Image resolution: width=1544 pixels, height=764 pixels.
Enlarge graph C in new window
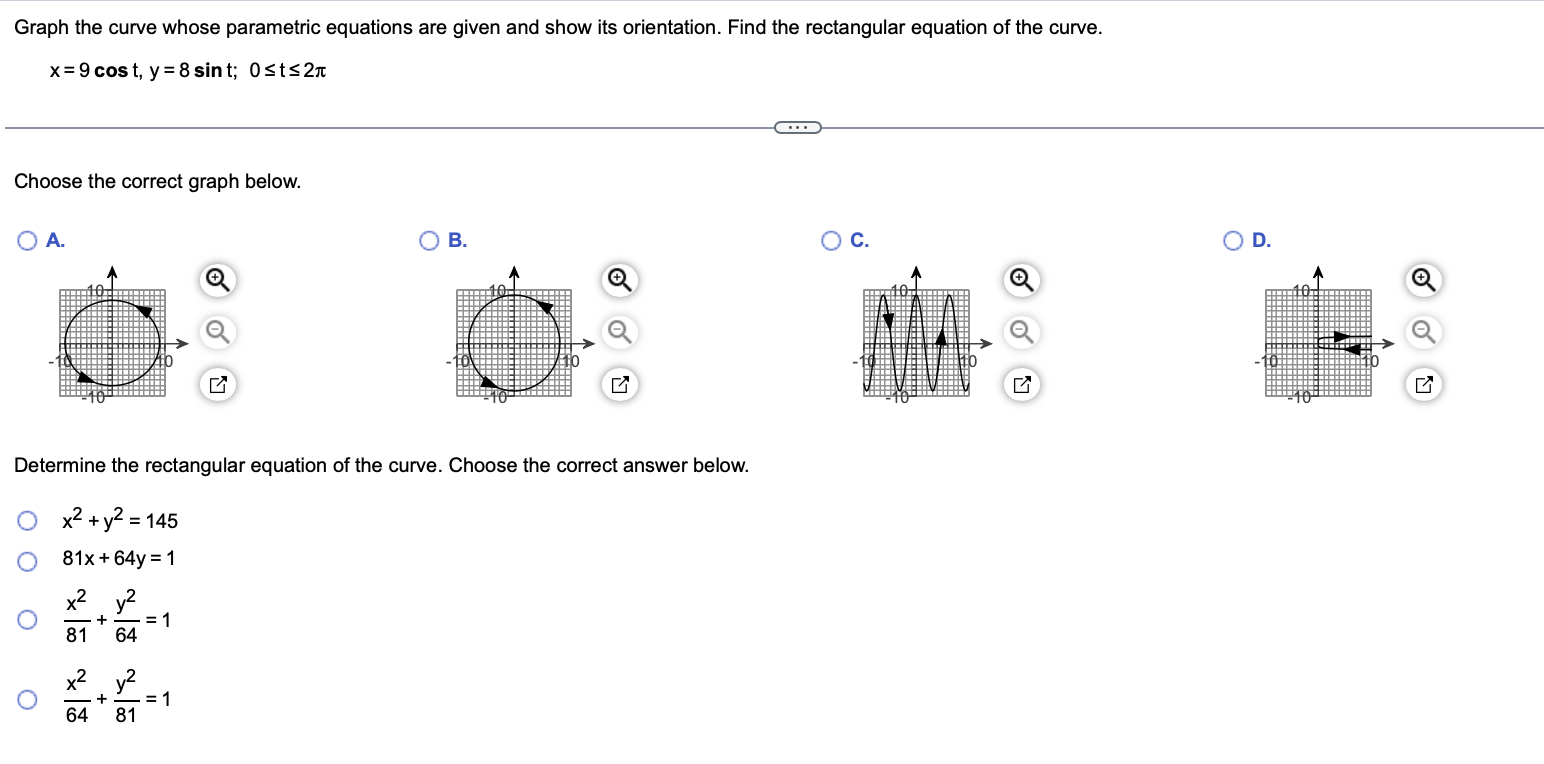coord(1021,385)
